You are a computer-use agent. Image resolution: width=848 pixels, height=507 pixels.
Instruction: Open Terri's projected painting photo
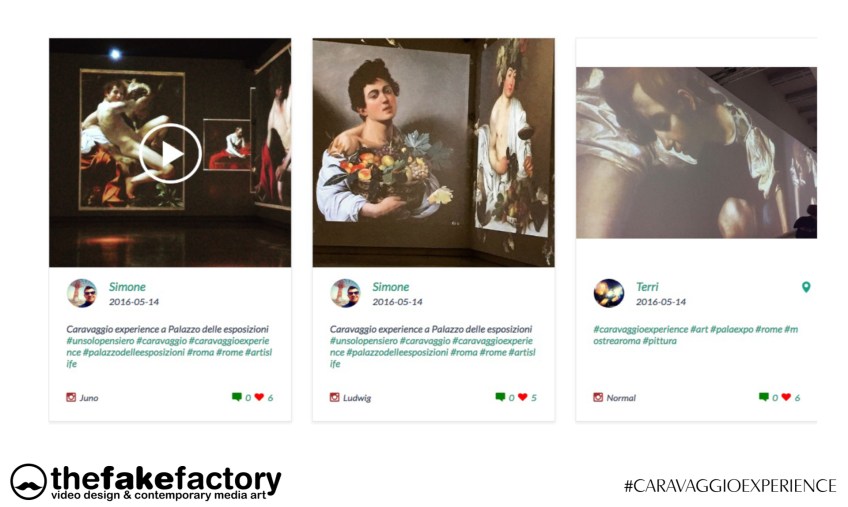click(697, 153)
